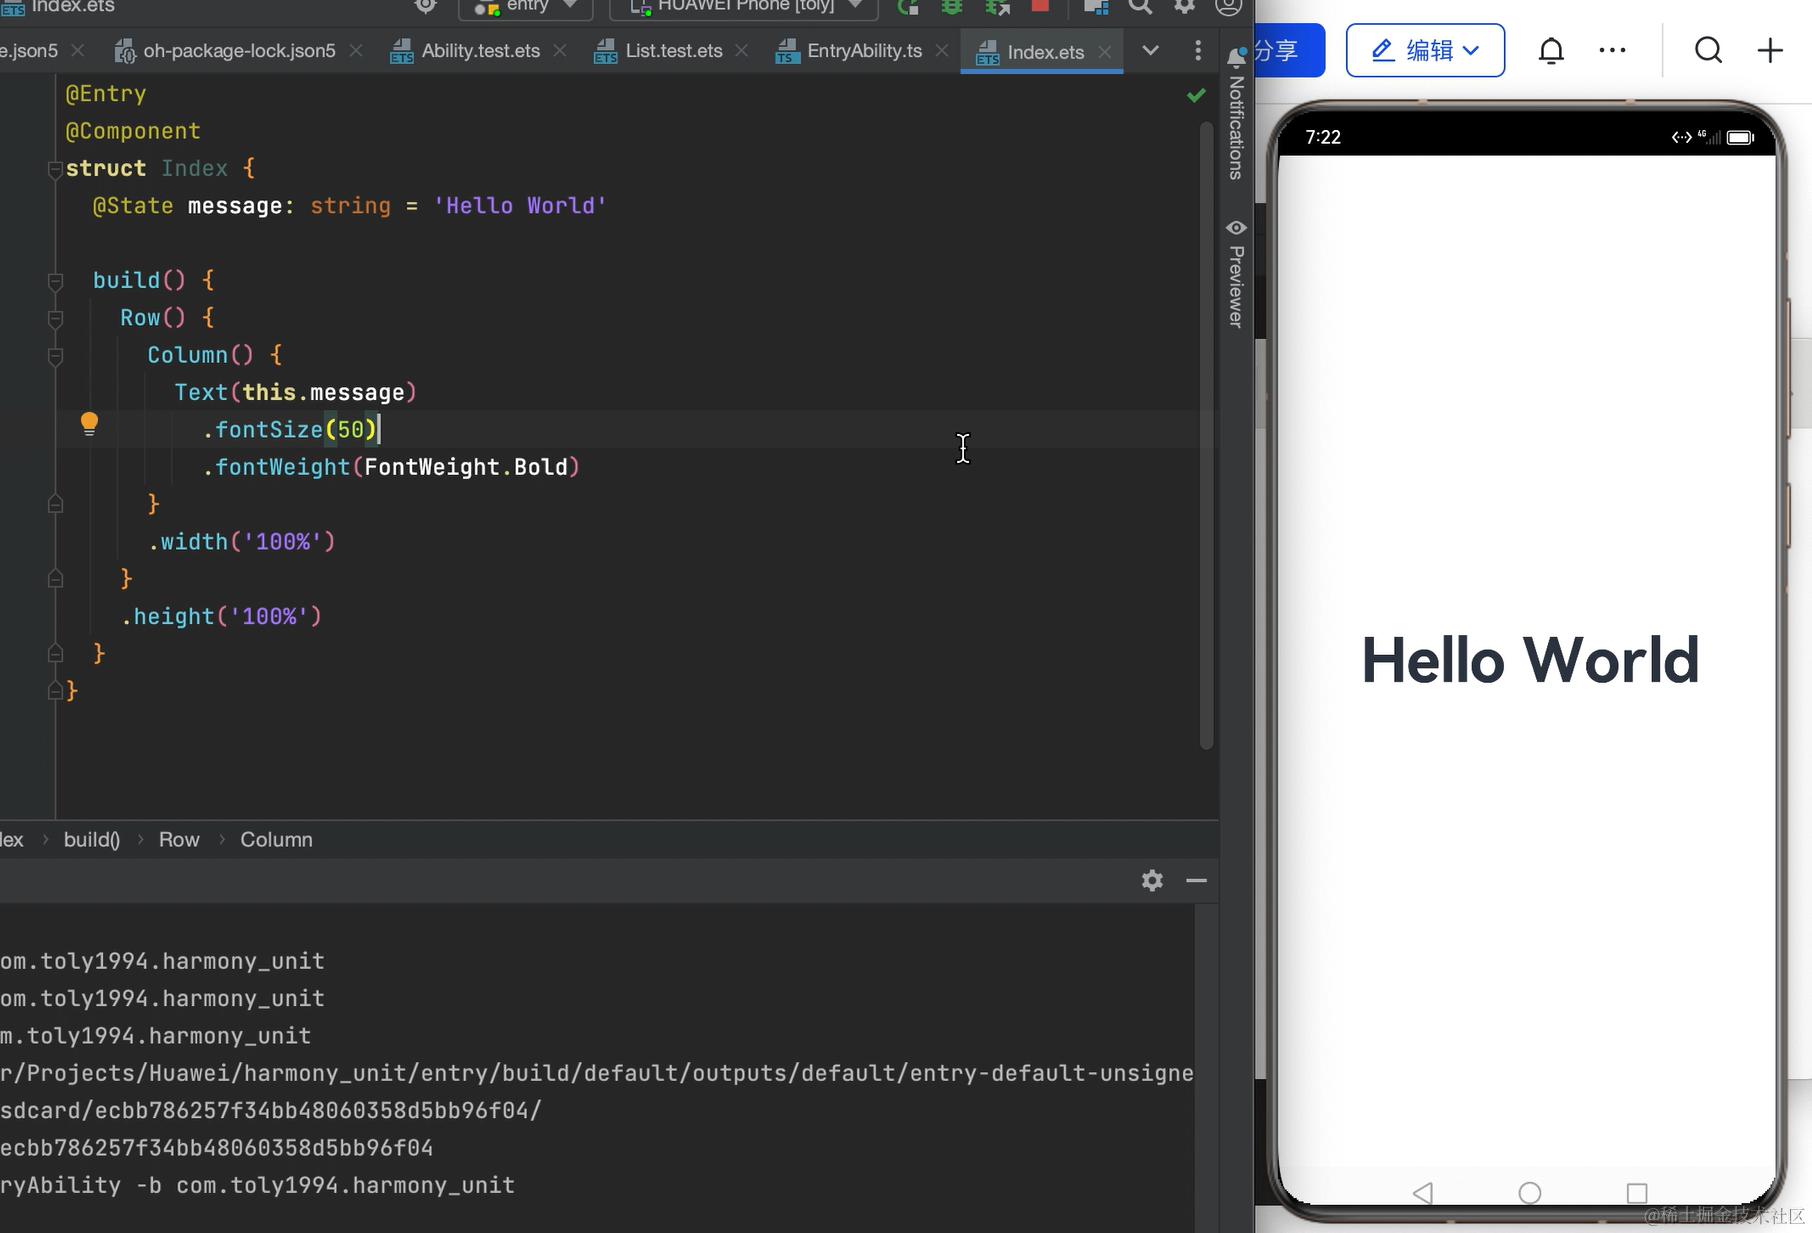Click the 'Hello World' string literal
Image resolution: width=1812 pixels, height=1233 pixels.
click(x=520, y=206)
